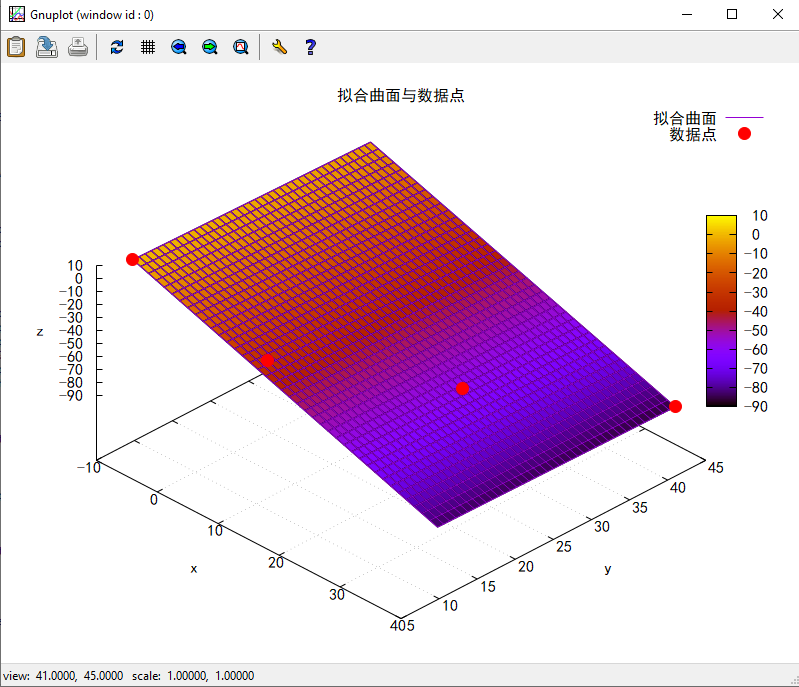Screen dimensions: 799x687
Task: Apply next zoom settings icon
Action: 210,47
